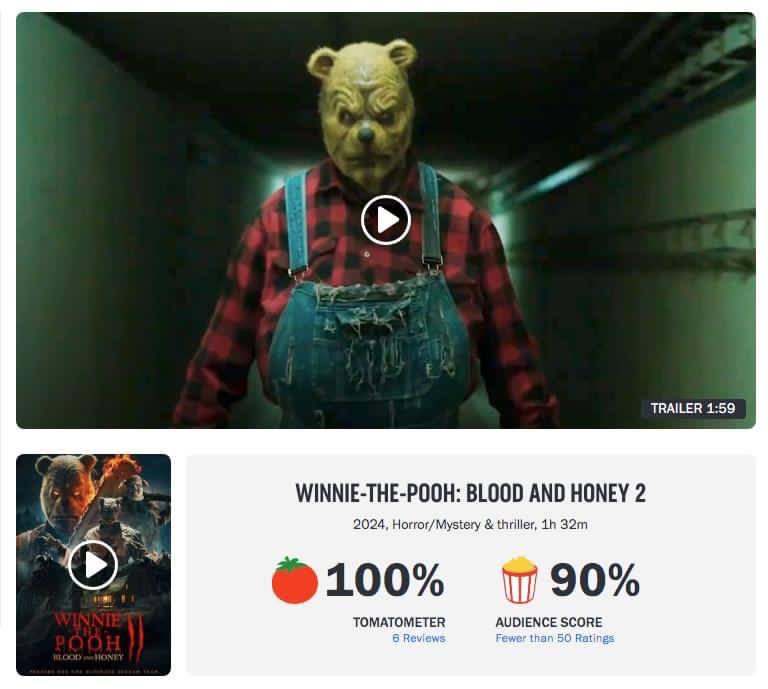The image size is (768, 689).
Task: Start the video from the poster's play icon
Action: tap(93, 565)
